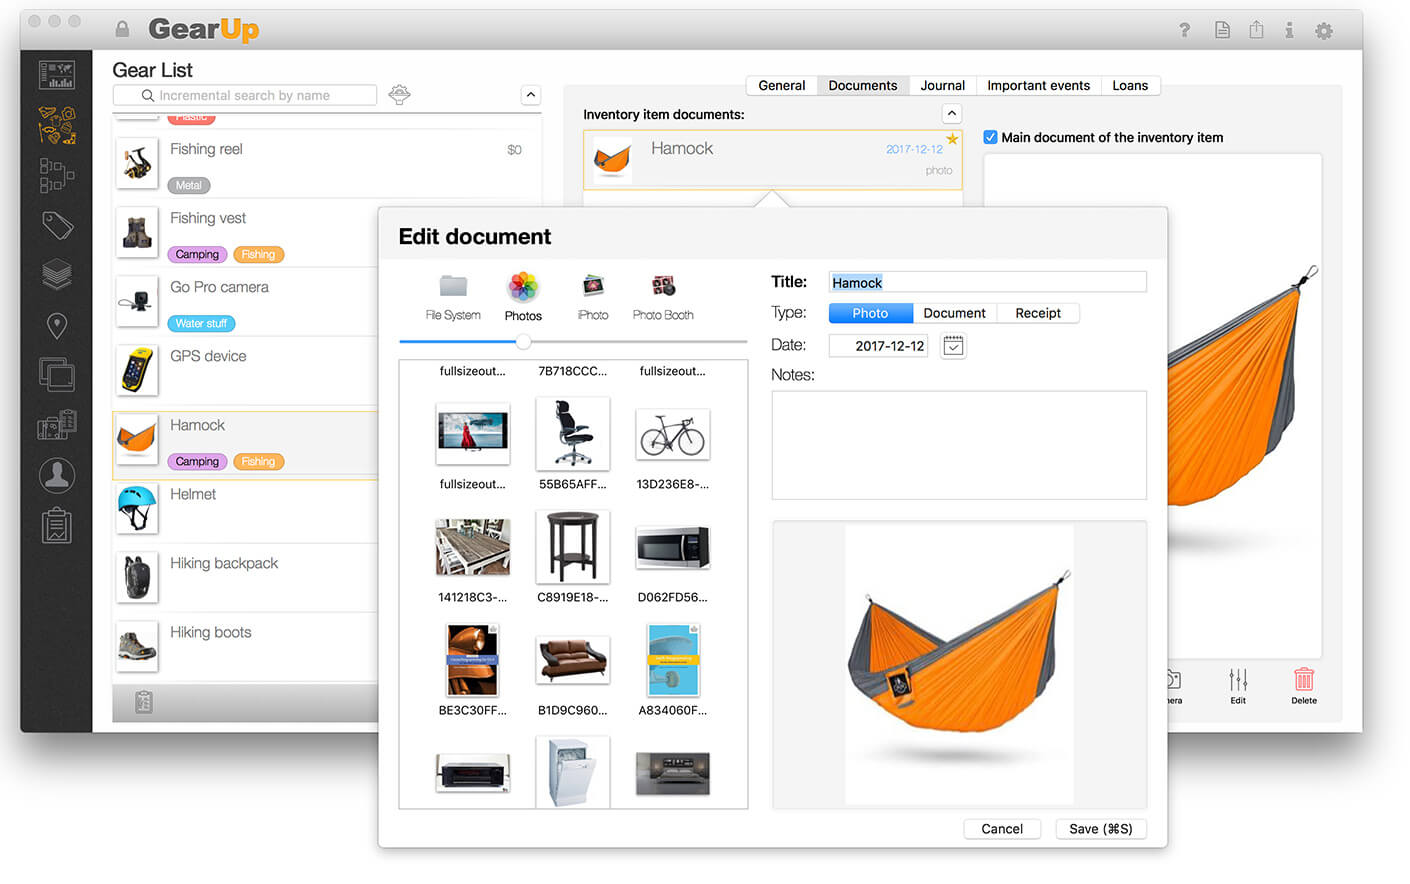The width and height of the screenshot is (1410, 884).
Task: Collapse the Inventory item documents chevron
Action: 952,114
